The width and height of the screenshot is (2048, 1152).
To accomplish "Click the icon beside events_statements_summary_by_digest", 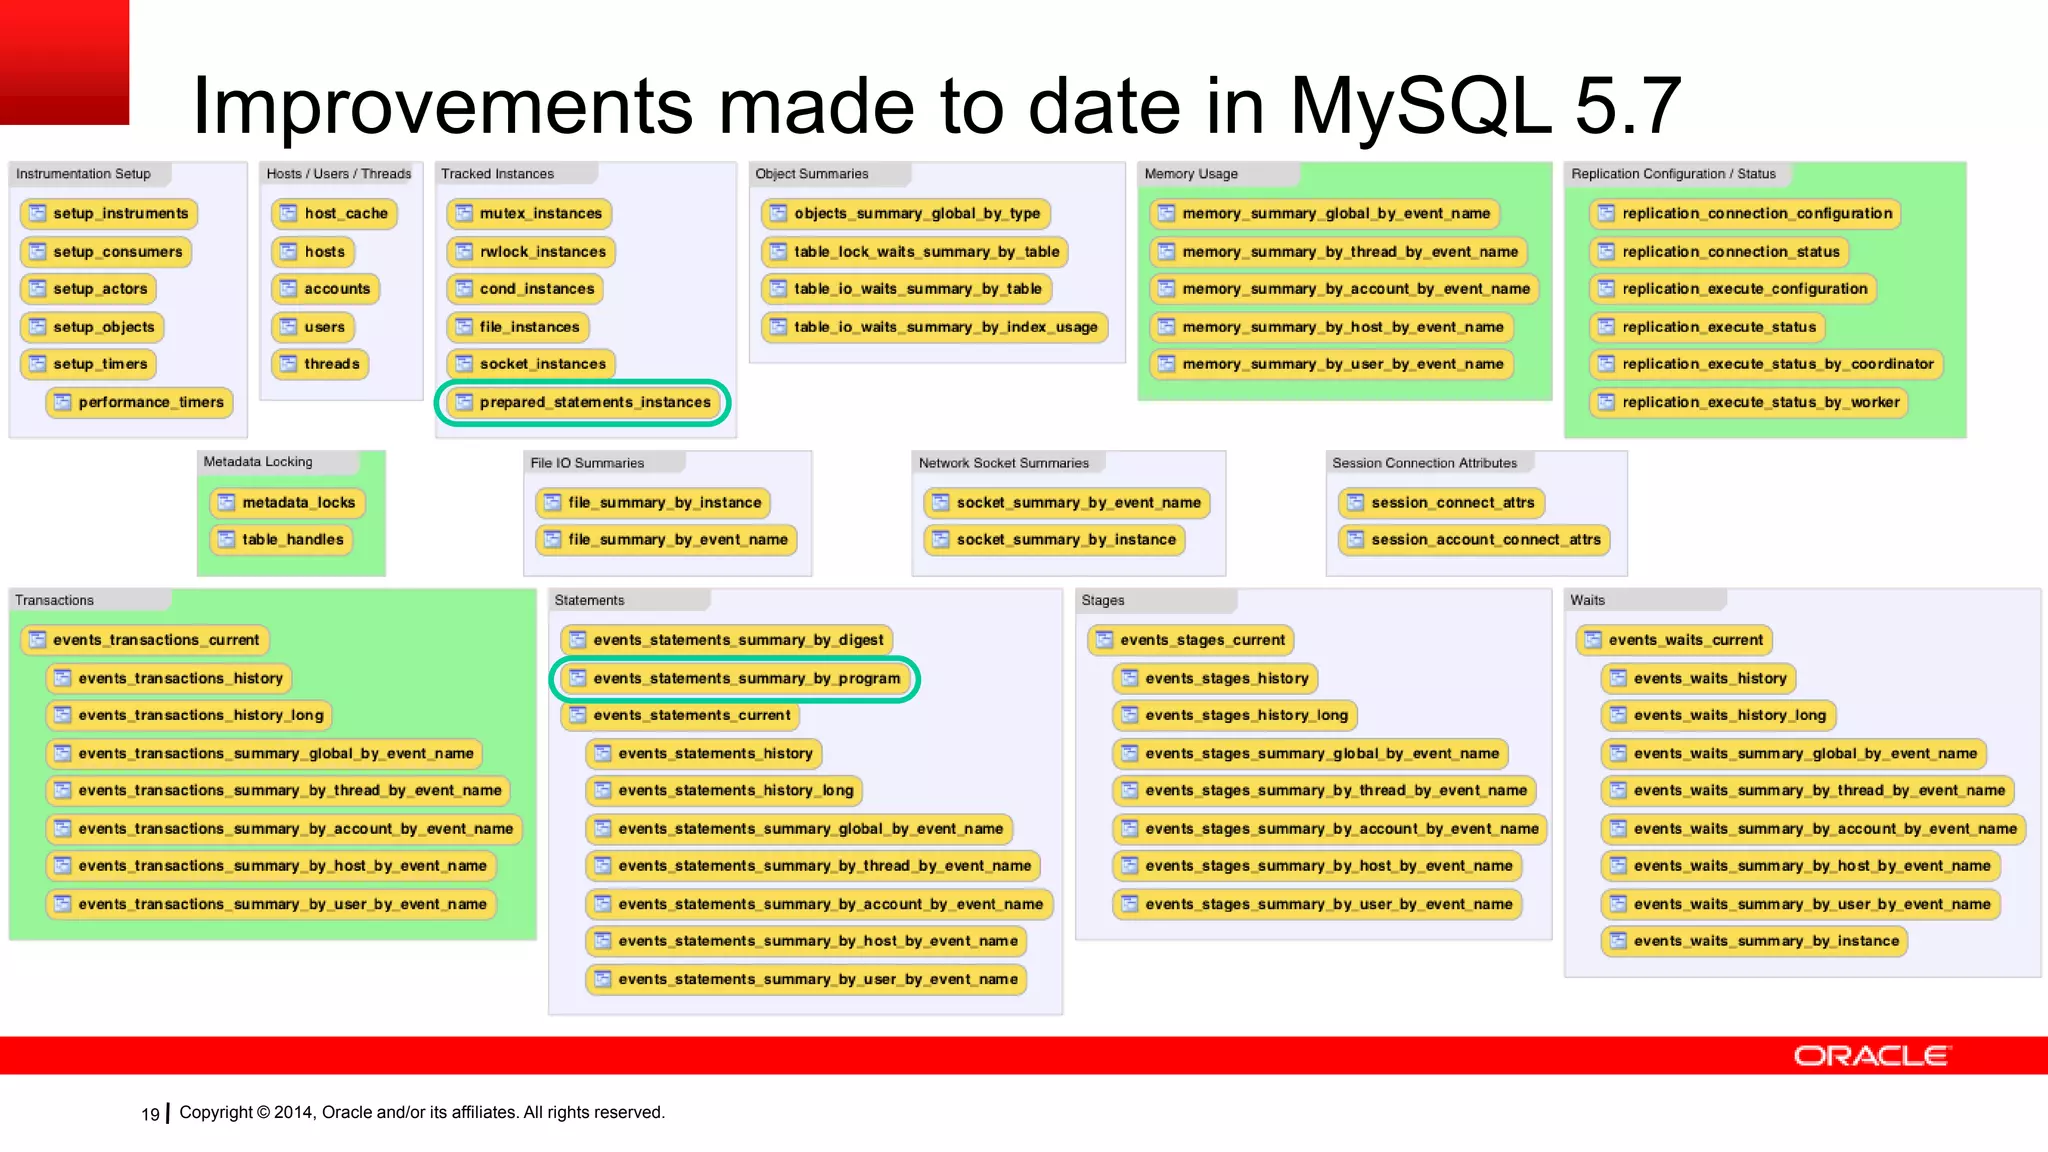I will tap(578, 640).
